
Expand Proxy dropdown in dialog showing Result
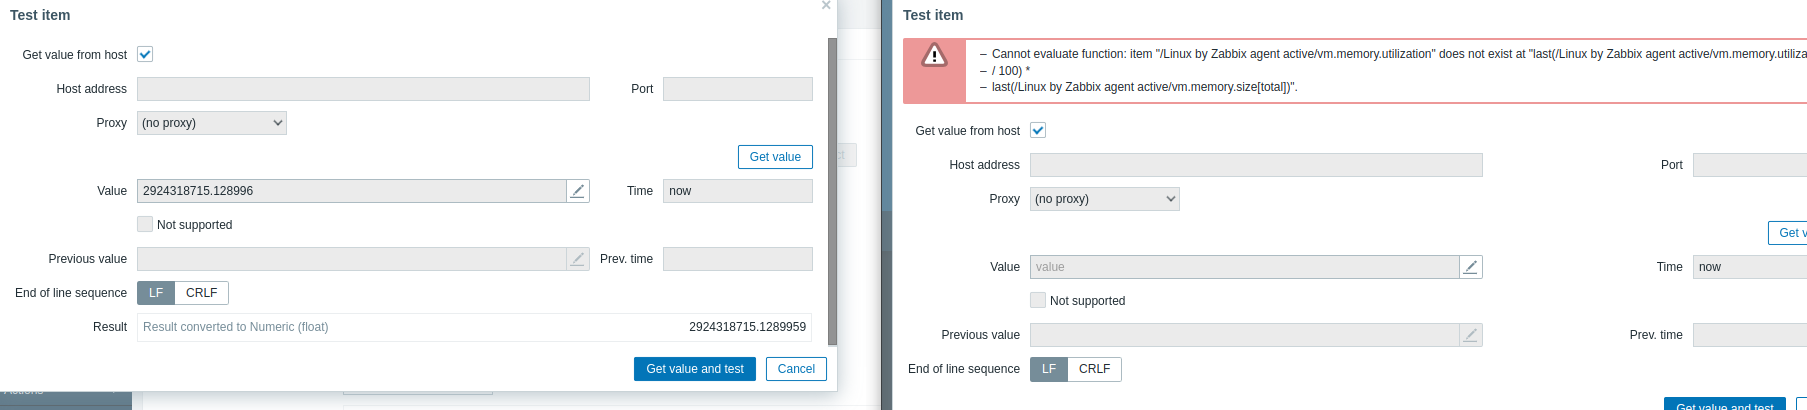(x=212, y=123)
